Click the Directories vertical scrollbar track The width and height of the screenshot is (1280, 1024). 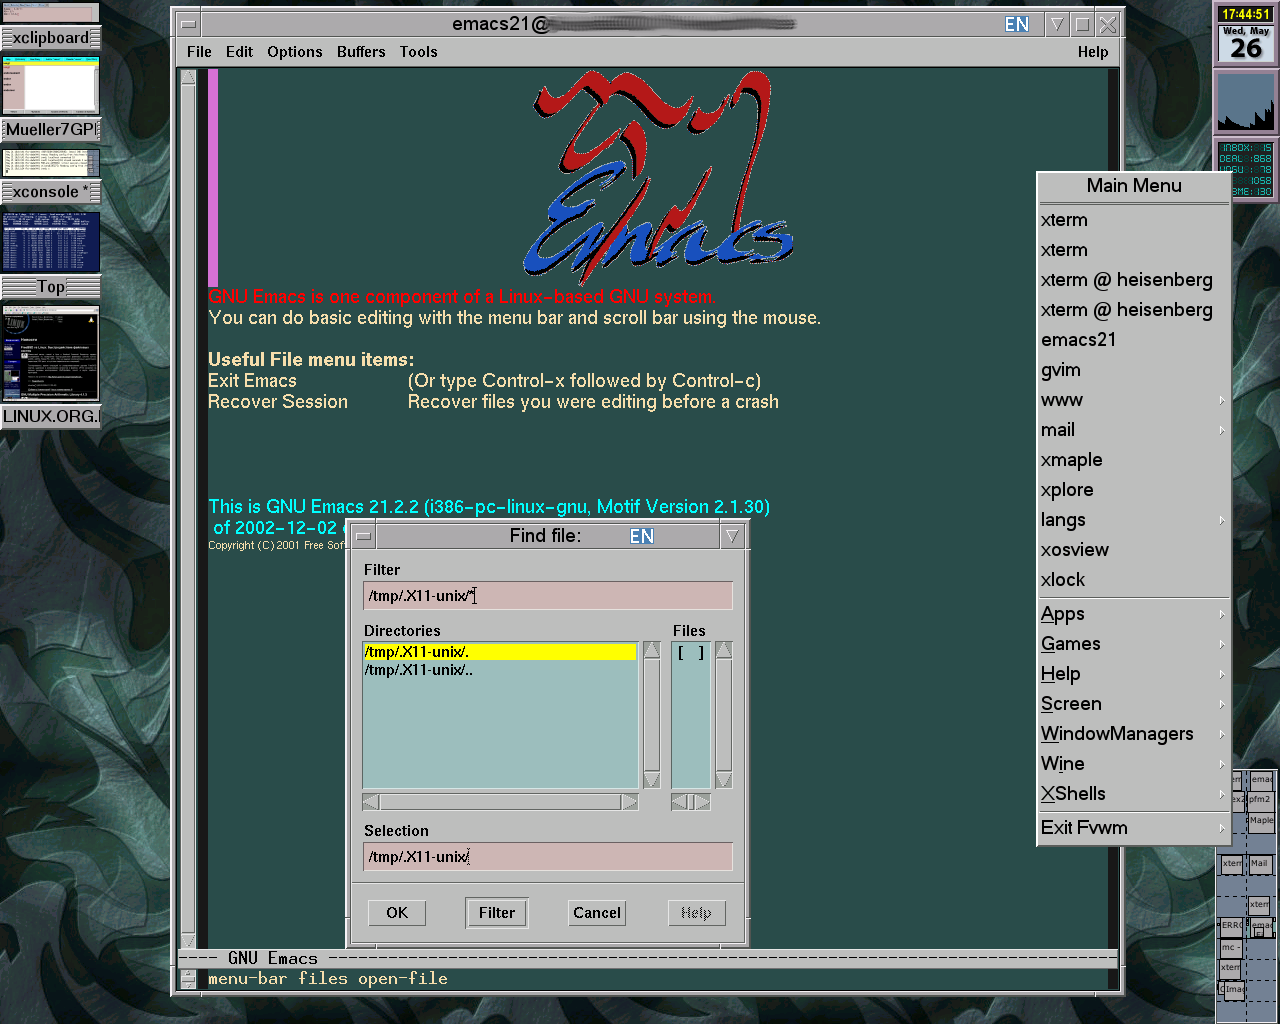pos(652,715)
